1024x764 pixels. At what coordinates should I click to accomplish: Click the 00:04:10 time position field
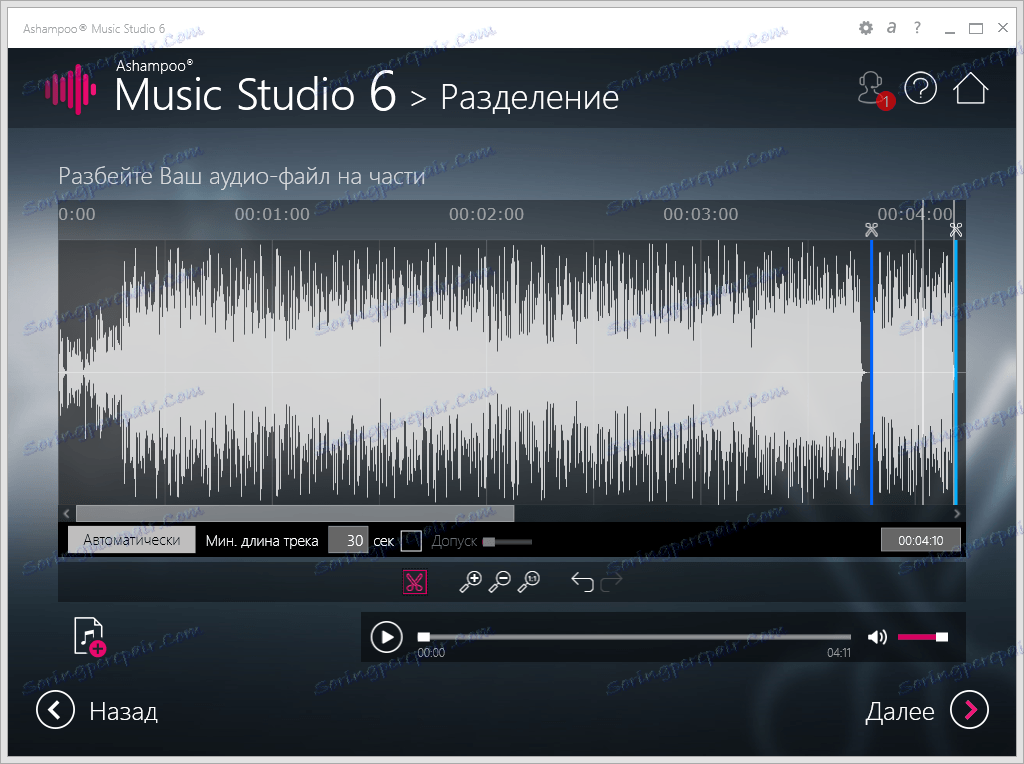pos(920,540)
